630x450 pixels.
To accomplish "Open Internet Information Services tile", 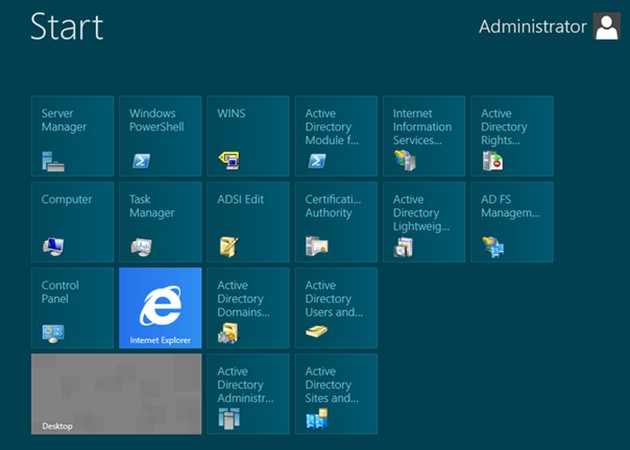I will pos(424,136).
